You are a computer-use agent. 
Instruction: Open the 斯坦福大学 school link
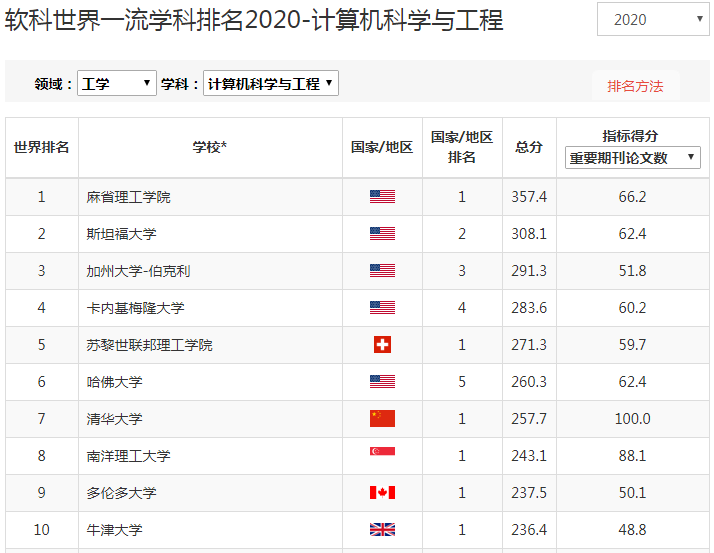(121, 234)
